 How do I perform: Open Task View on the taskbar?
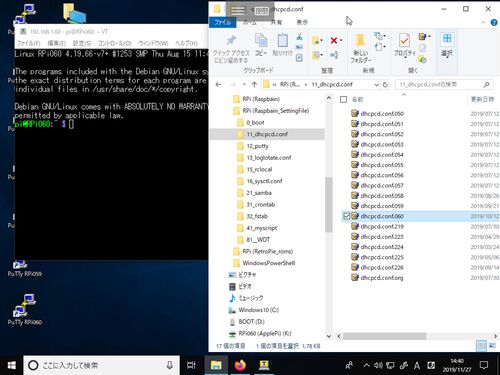pyautogui.click(x=191, y=365)
